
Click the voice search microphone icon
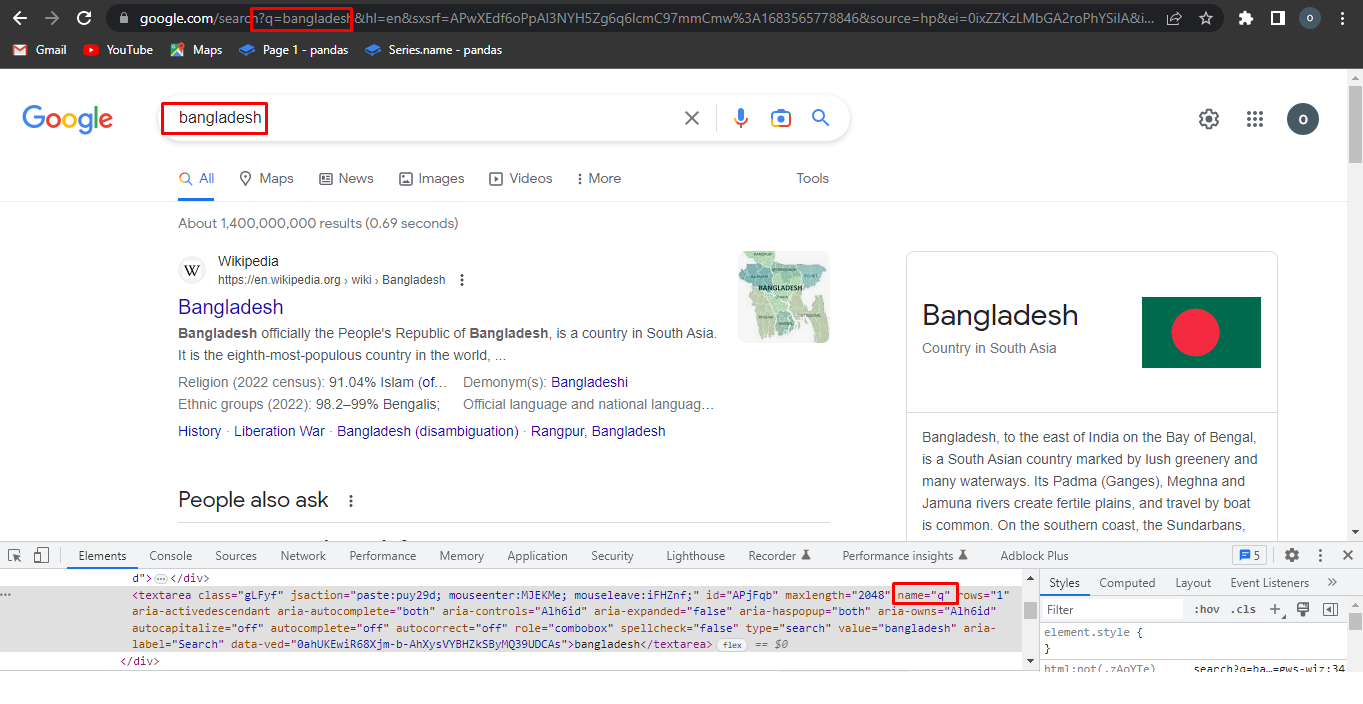pyautogui.click(x=740, y=118)
